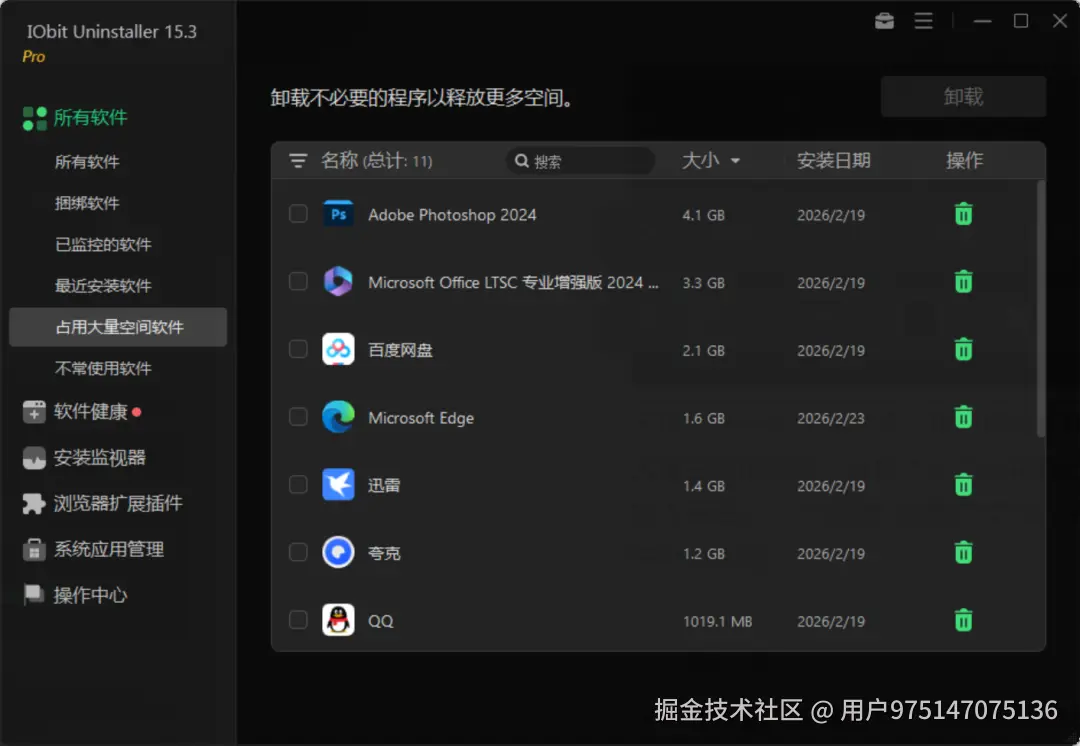The image size is (1080, 746).
Task: Click the Adobe Photoshop 2024 name text
Action: coord(452,215)
